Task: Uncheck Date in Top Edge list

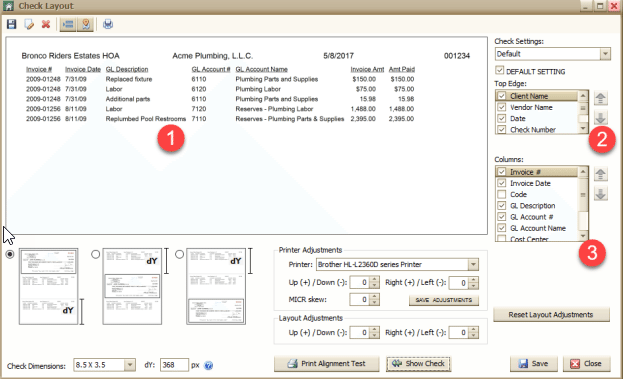Action: pyautogui.click(x=501, y=118)
